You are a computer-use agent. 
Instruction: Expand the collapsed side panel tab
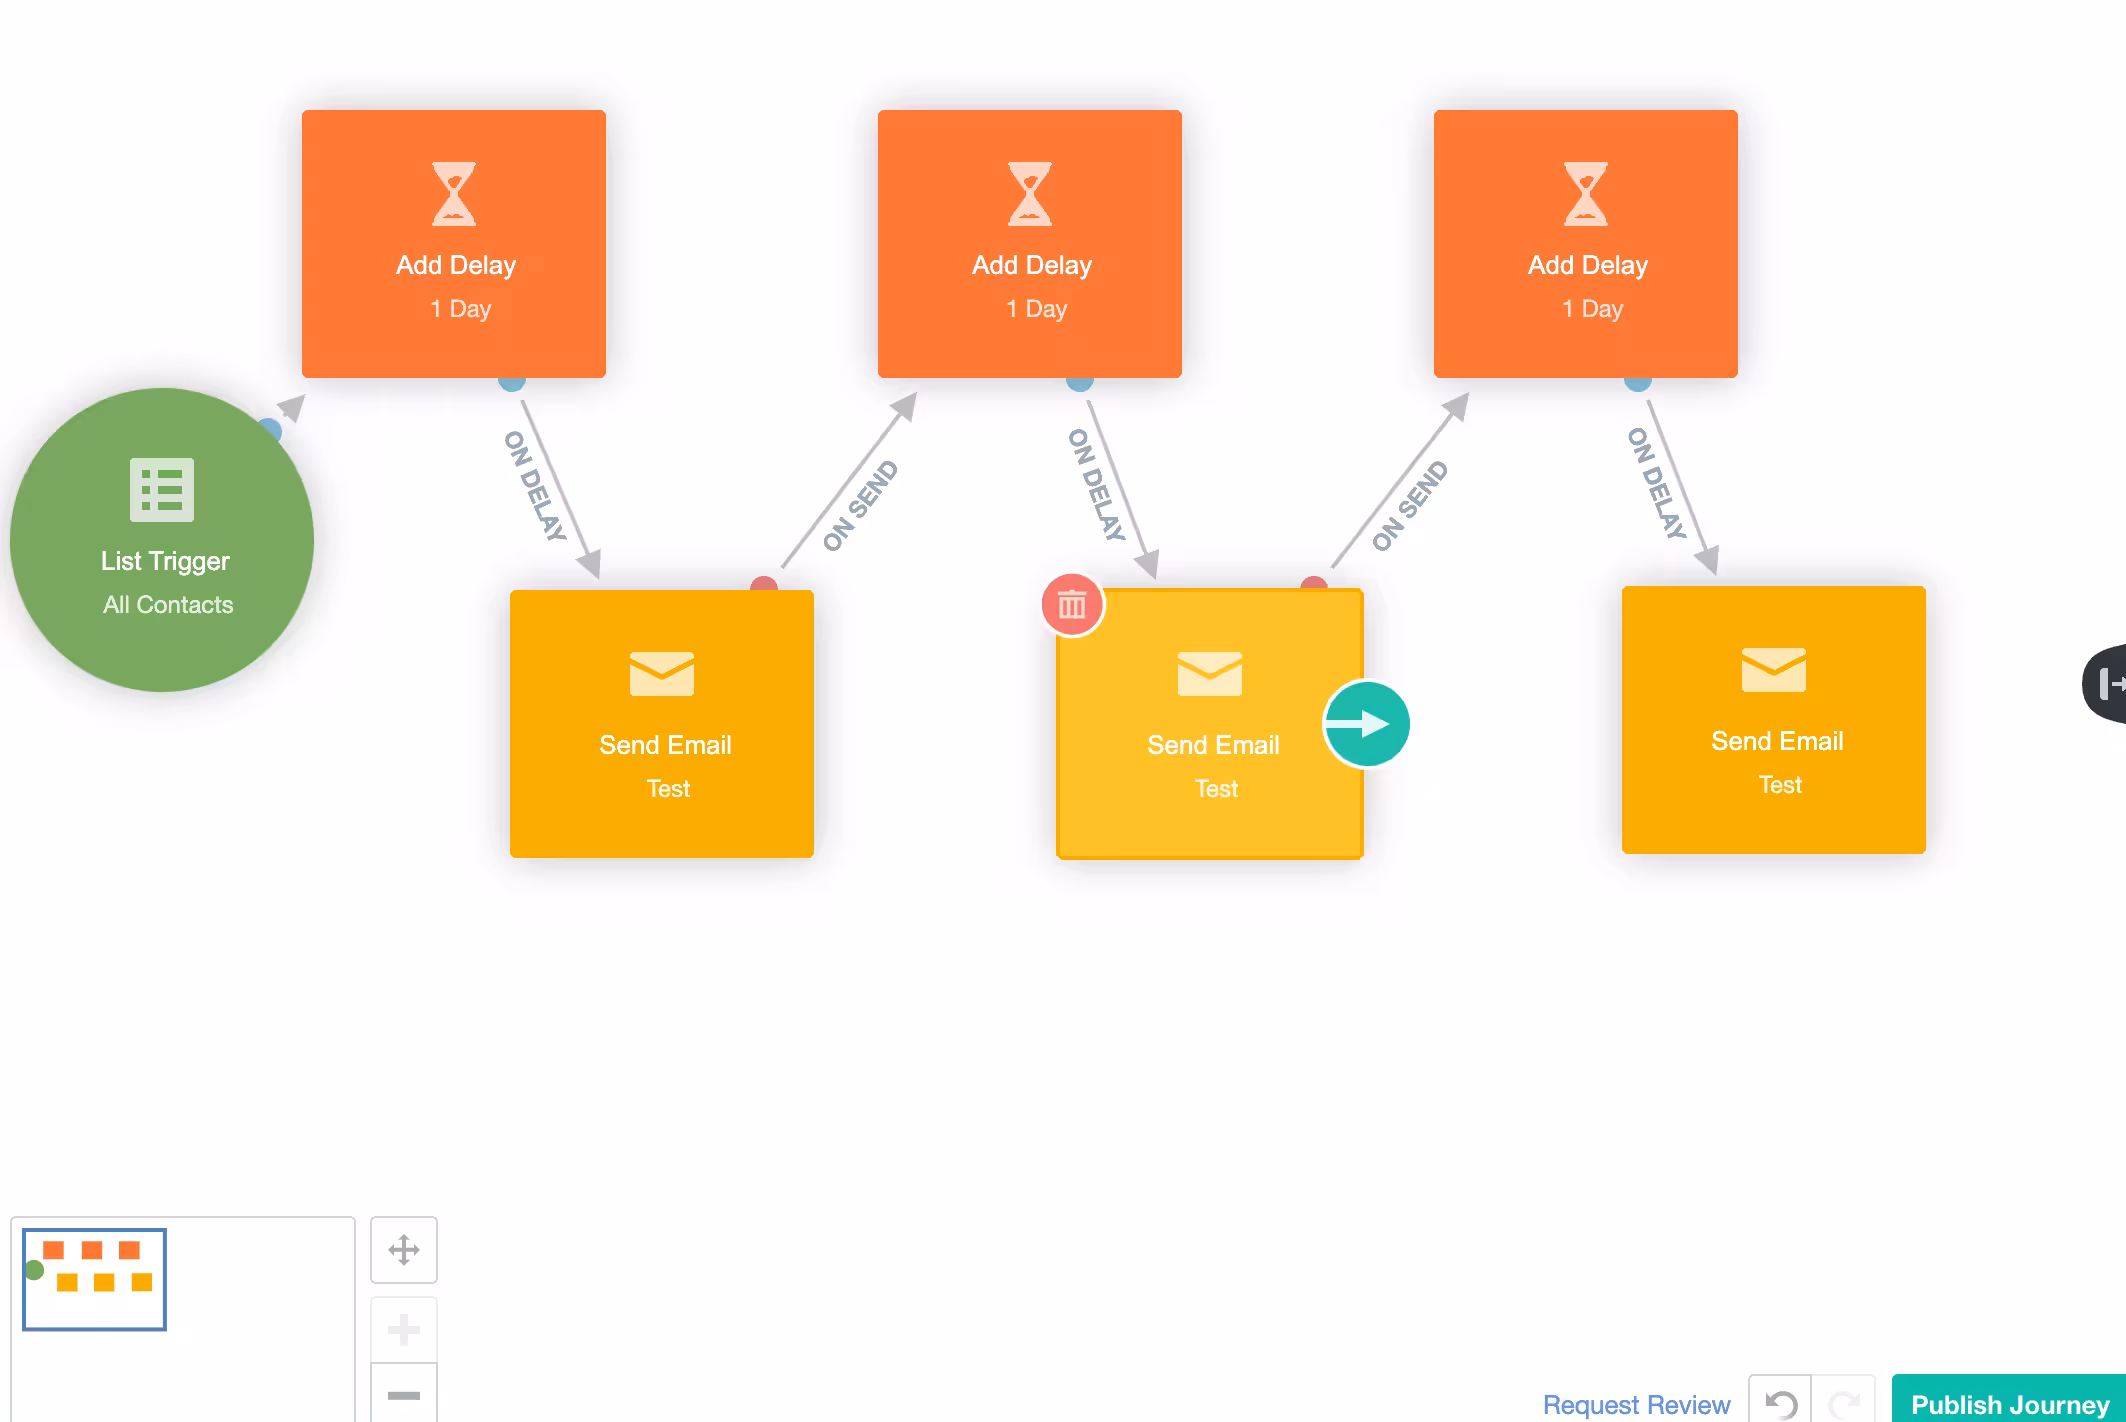pos(2106,684)
